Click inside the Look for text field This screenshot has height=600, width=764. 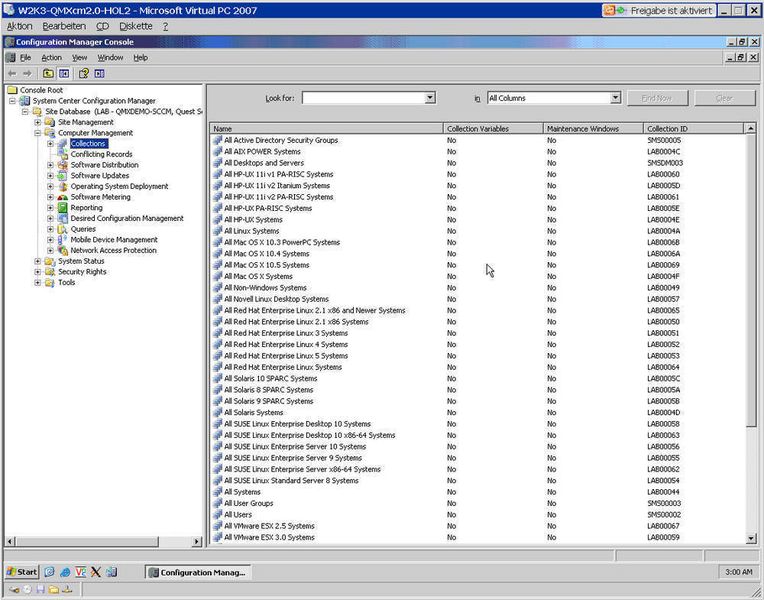tap(363, 98)
